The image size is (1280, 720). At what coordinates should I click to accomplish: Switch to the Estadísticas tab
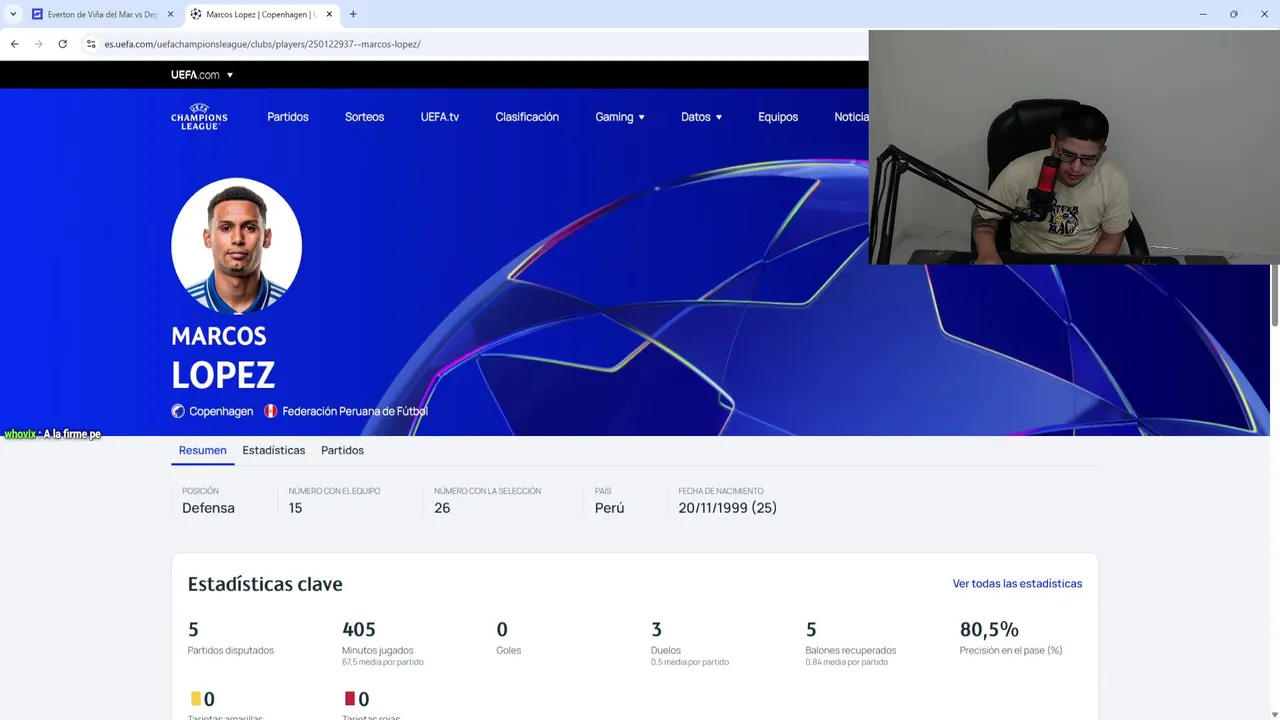click(x=274, y=450)
